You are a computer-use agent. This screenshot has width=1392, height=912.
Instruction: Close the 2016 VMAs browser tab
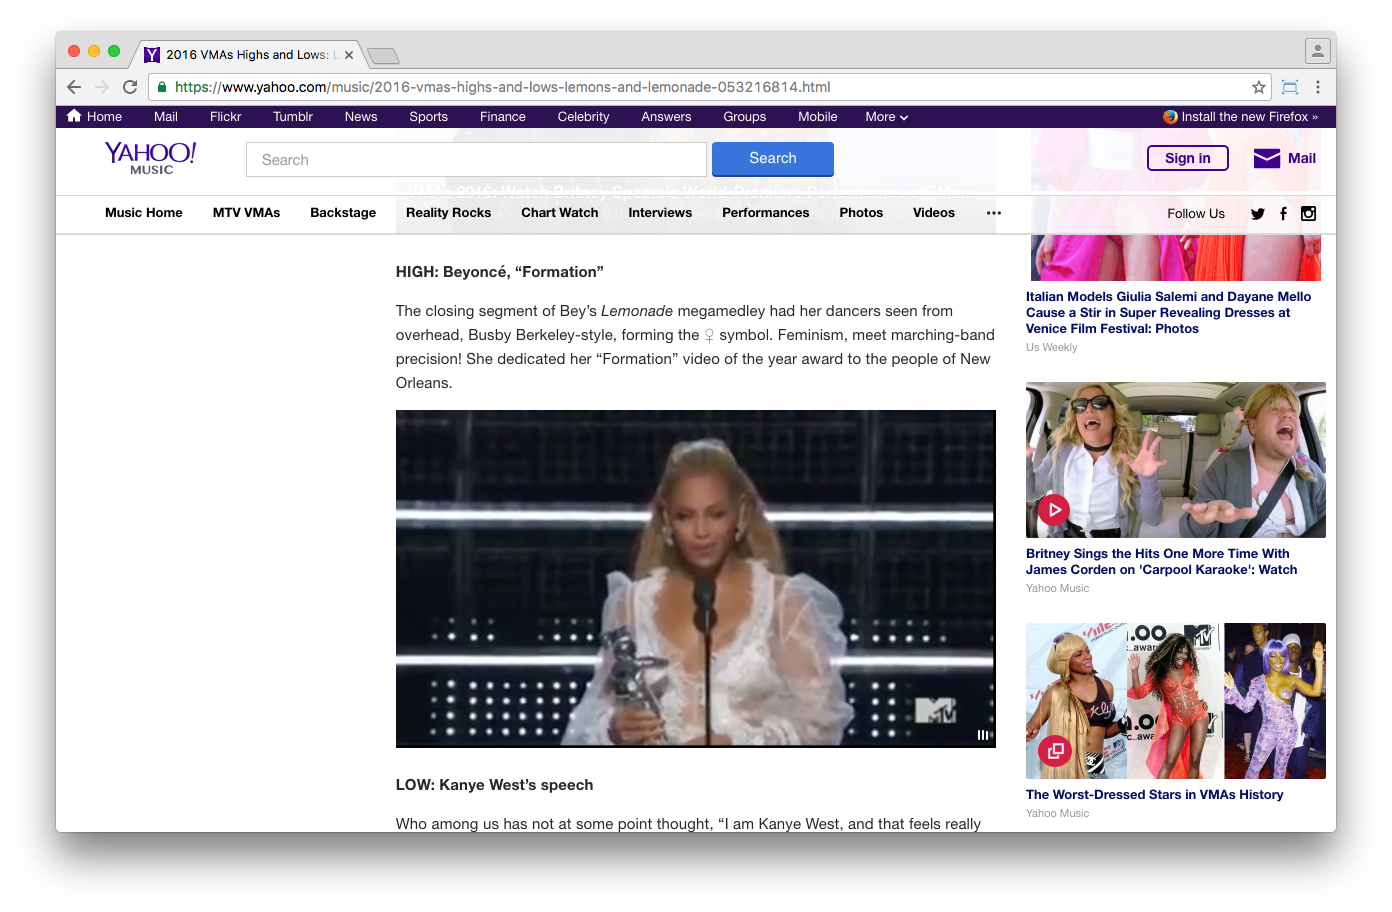coord(349,55)
